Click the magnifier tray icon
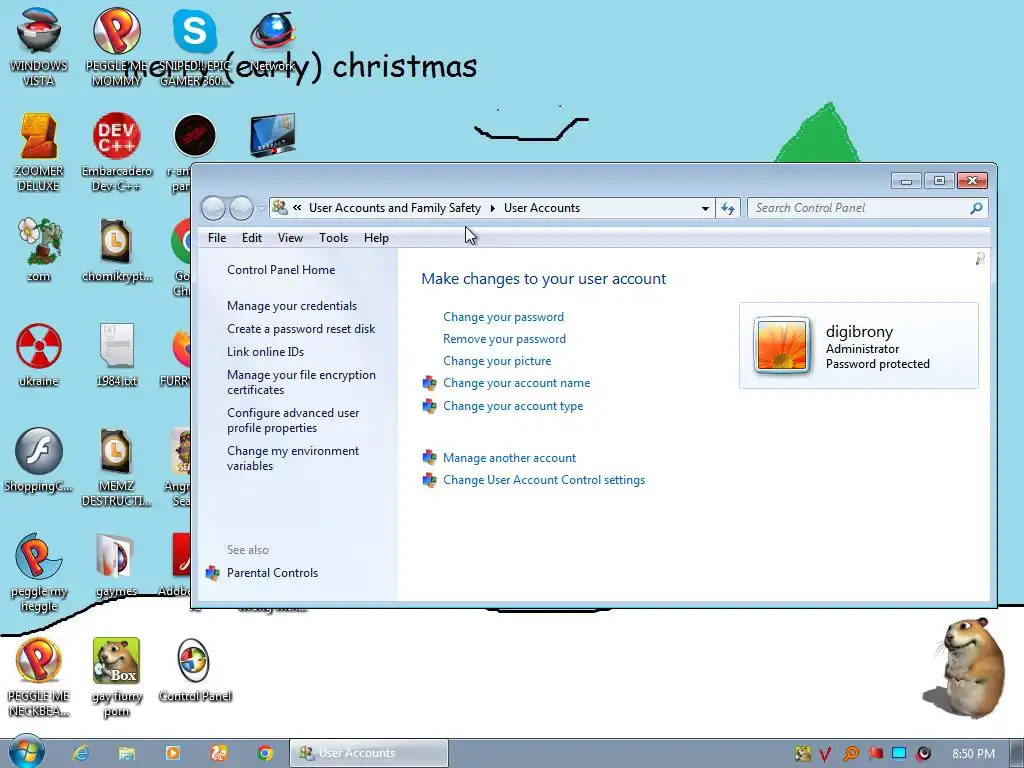Viewport: 1024px width, 768px height. [x=850, y=754]
